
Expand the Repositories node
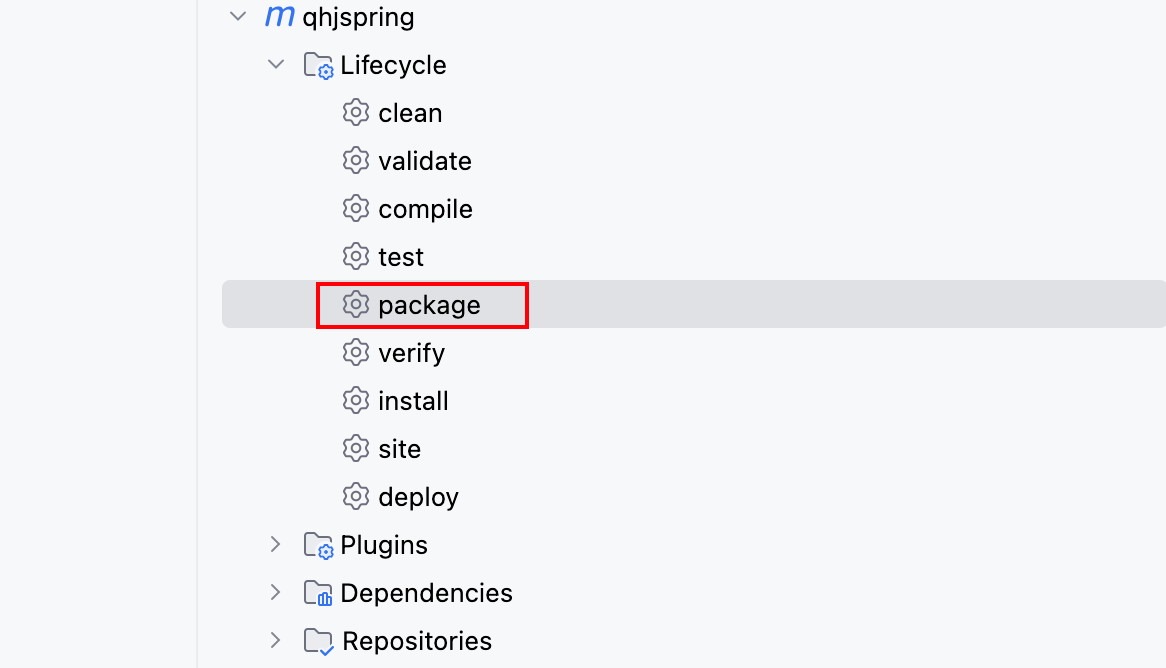coord(275,640)
